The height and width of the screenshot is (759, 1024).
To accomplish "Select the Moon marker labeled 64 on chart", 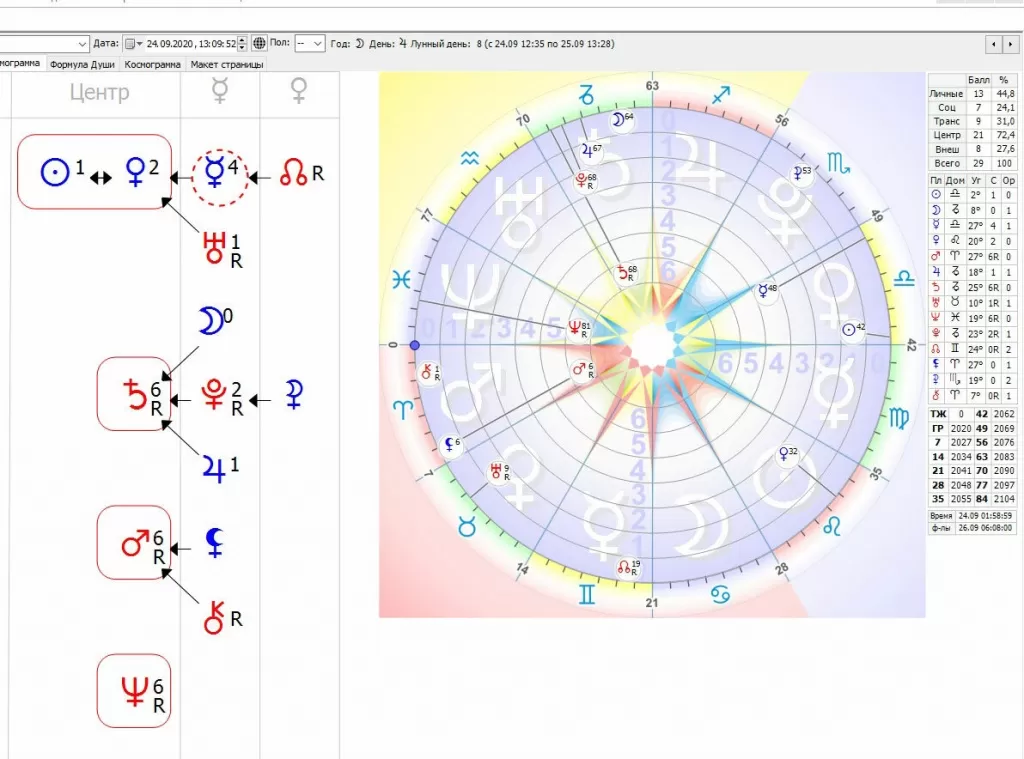I will (x=622, y=119).
